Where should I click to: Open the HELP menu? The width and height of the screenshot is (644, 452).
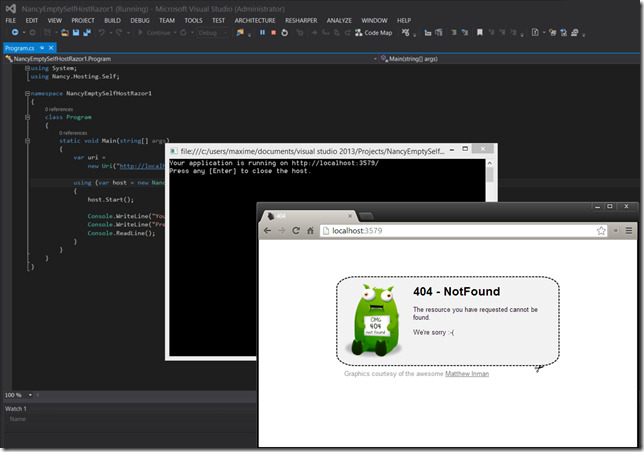click(404, 20)
